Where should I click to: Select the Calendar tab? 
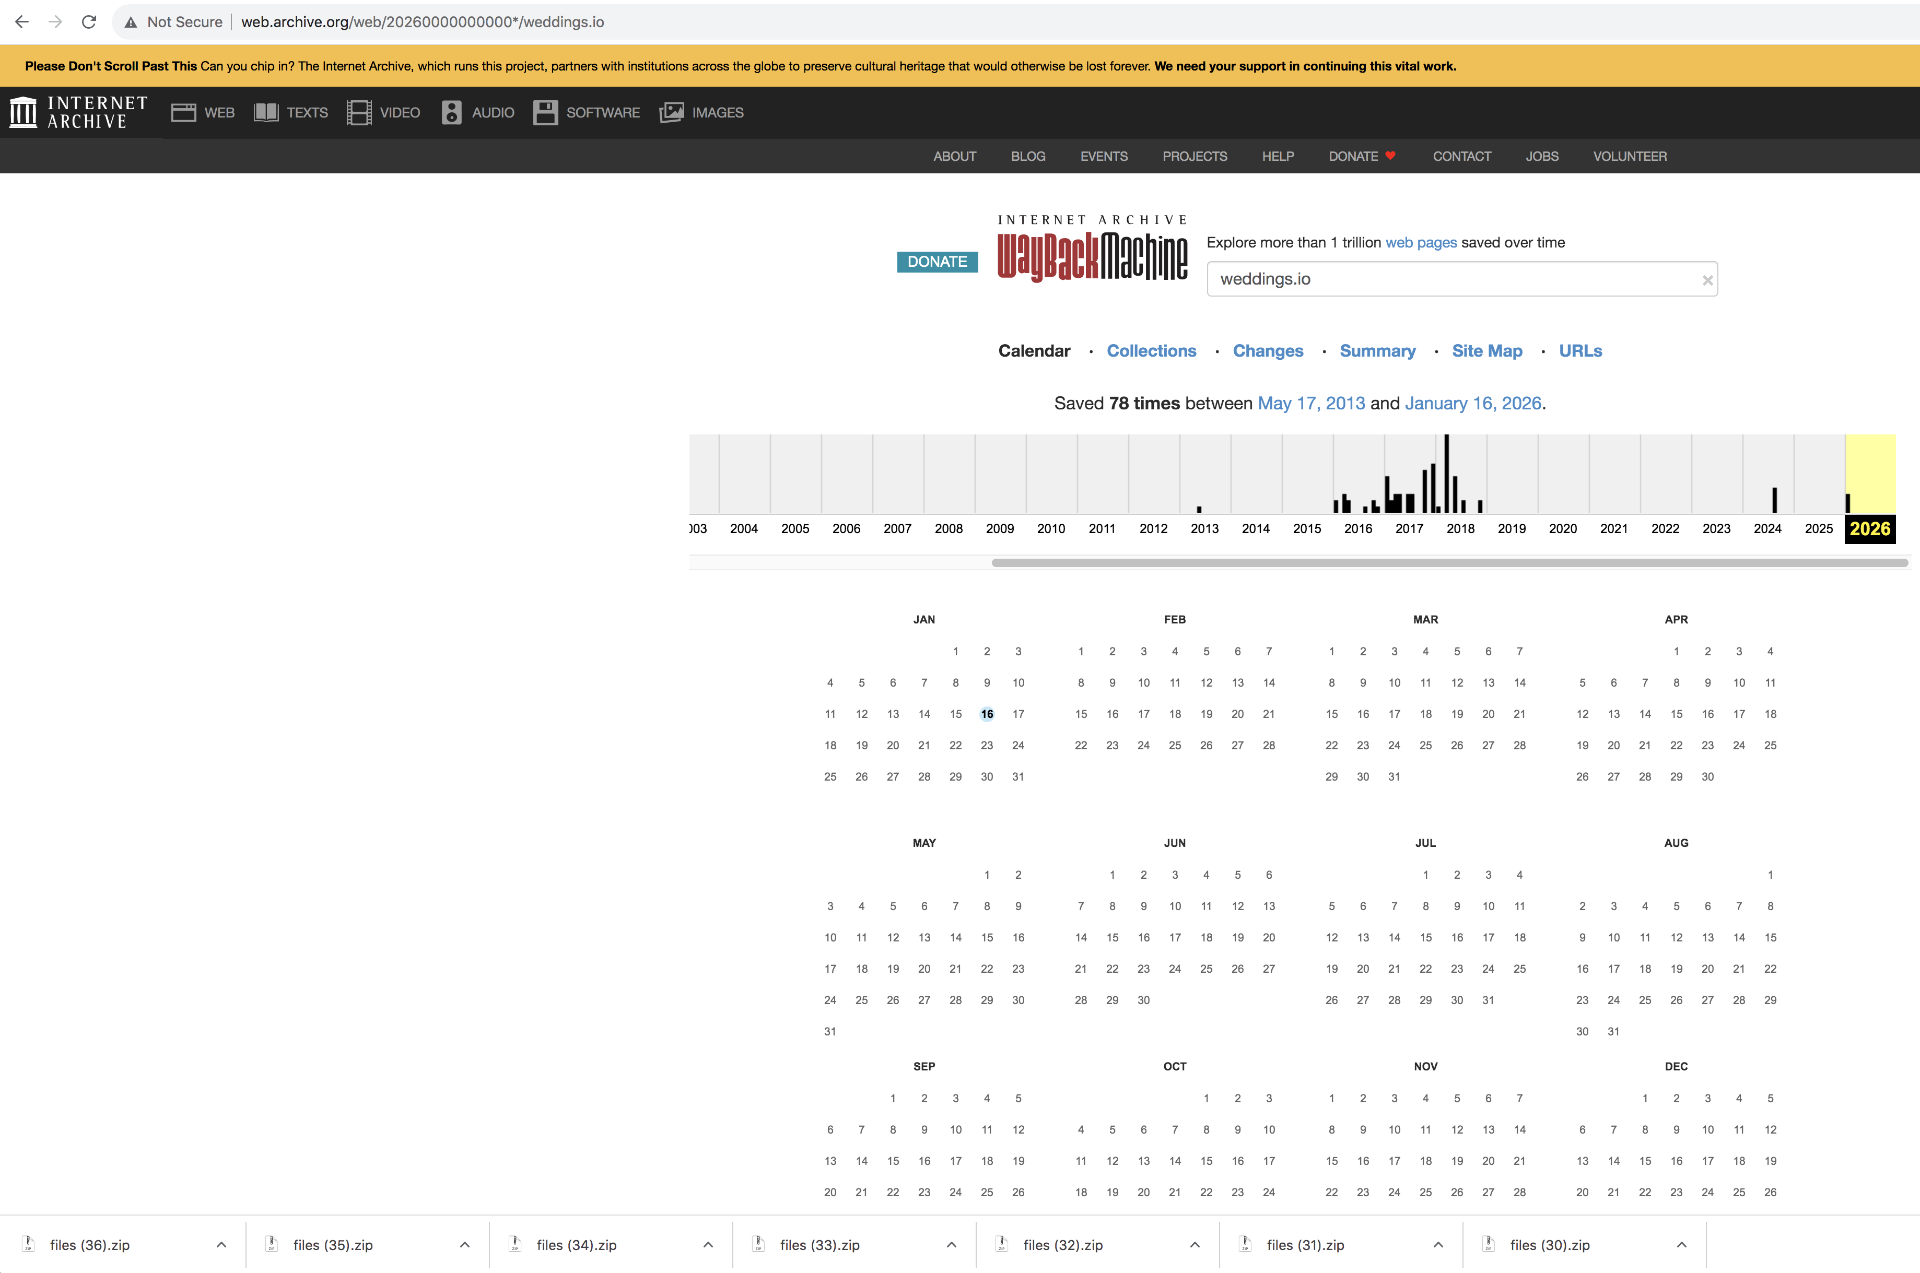pyautogui.click(x=1034, y=351)
